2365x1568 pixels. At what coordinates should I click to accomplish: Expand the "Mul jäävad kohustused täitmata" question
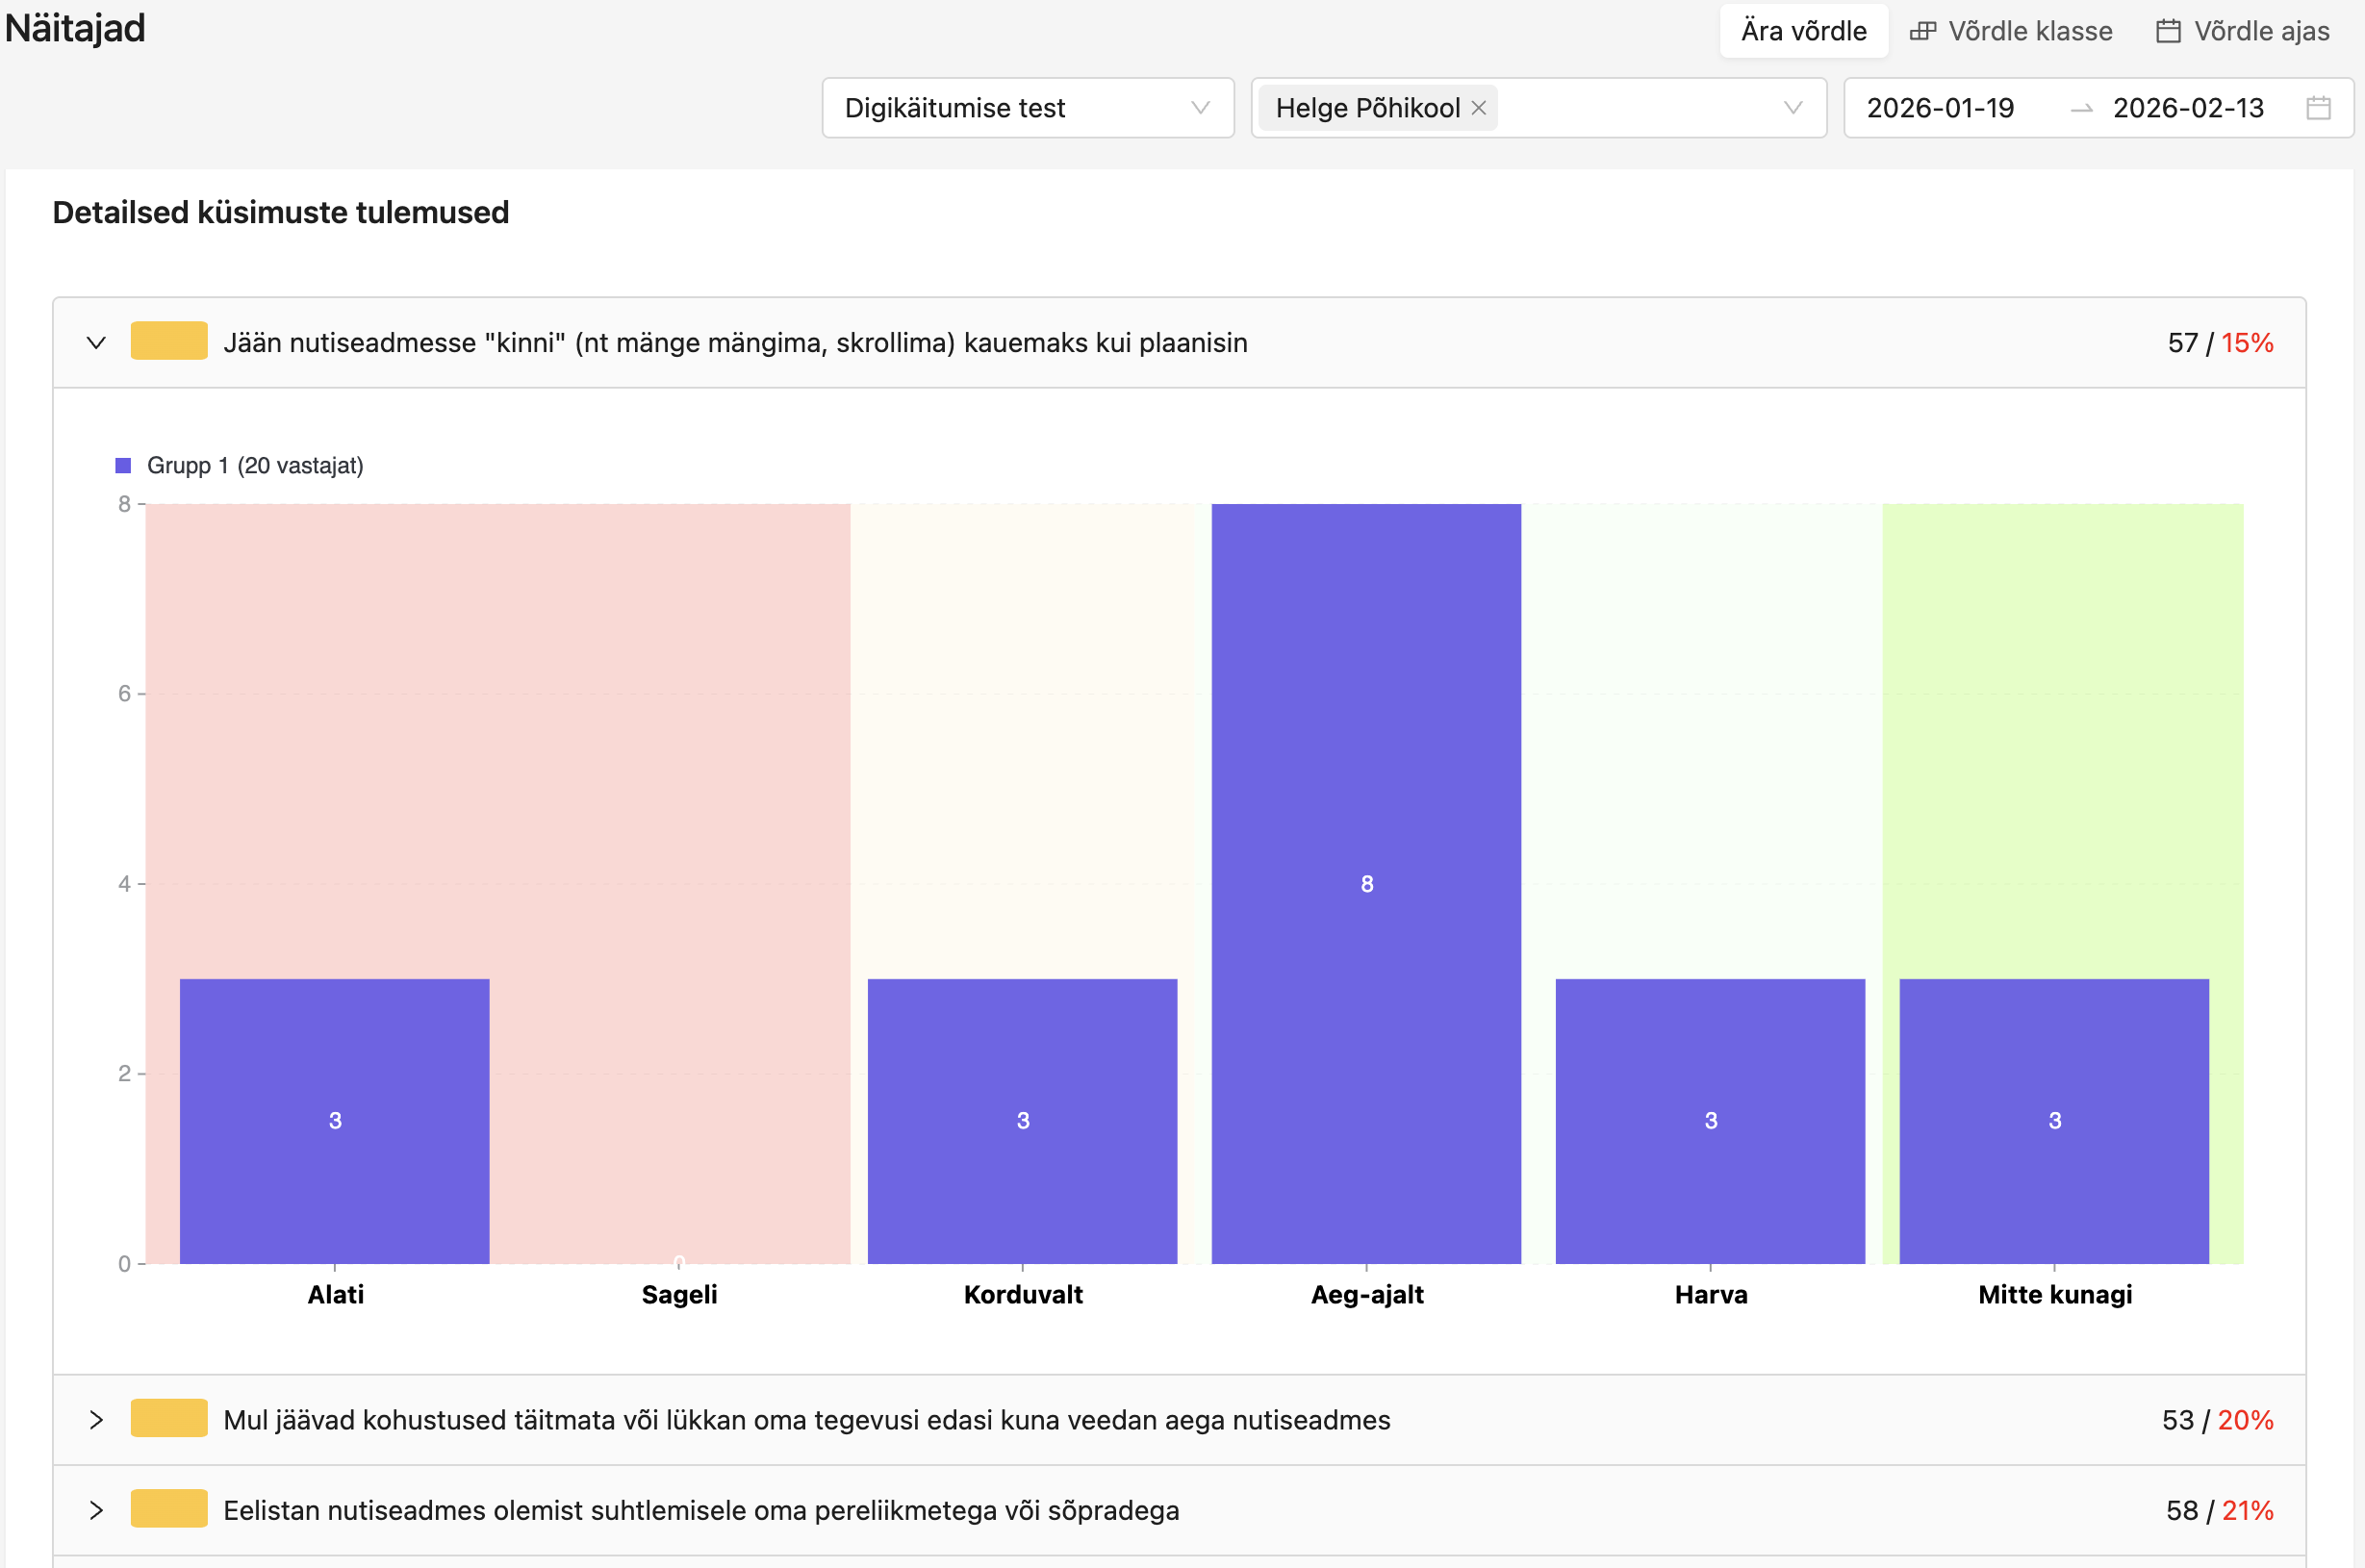(96, 1420)
